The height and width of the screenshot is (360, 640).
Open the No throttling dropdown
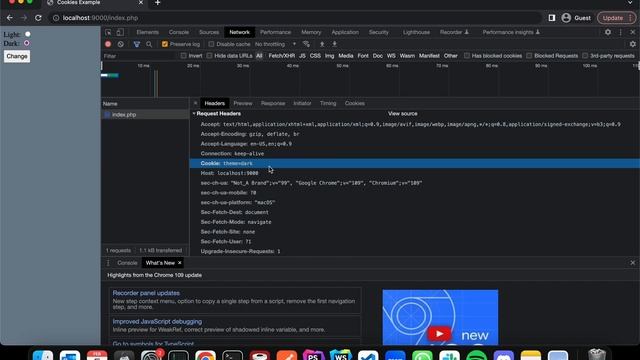pos(276,44)
